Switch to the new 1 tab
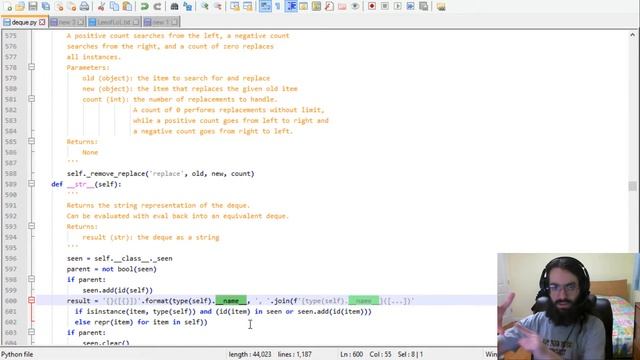Image resolution: width=640 pixels, height=360 pixels. [x=161, y=22]
